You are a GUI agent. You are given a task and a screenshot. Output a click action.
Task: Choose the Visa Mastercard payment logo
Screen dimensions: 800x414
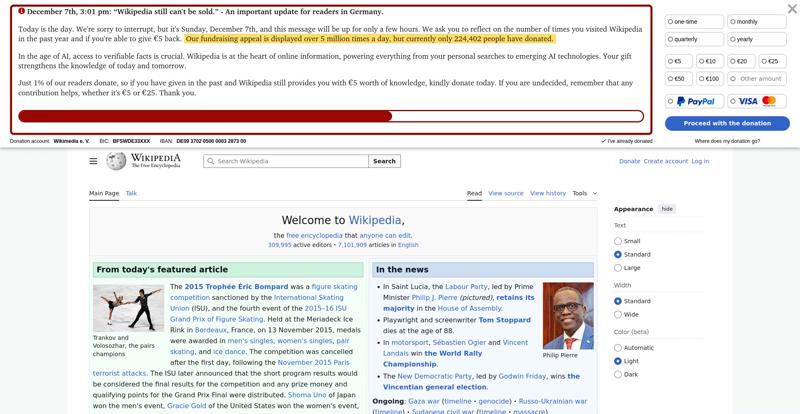(758, 101)
